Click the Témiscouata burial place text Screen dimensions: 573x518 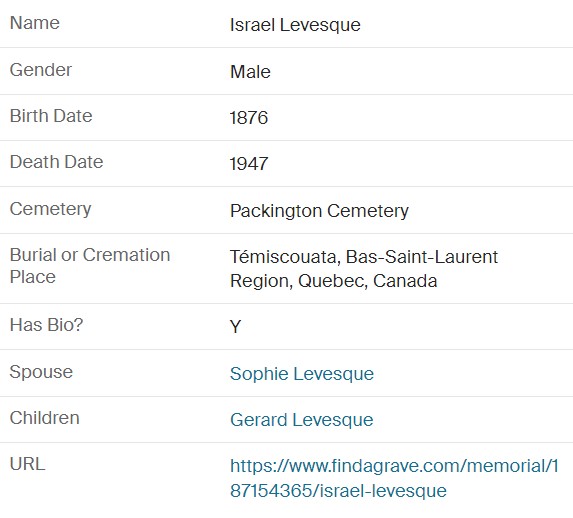(364, 269)
